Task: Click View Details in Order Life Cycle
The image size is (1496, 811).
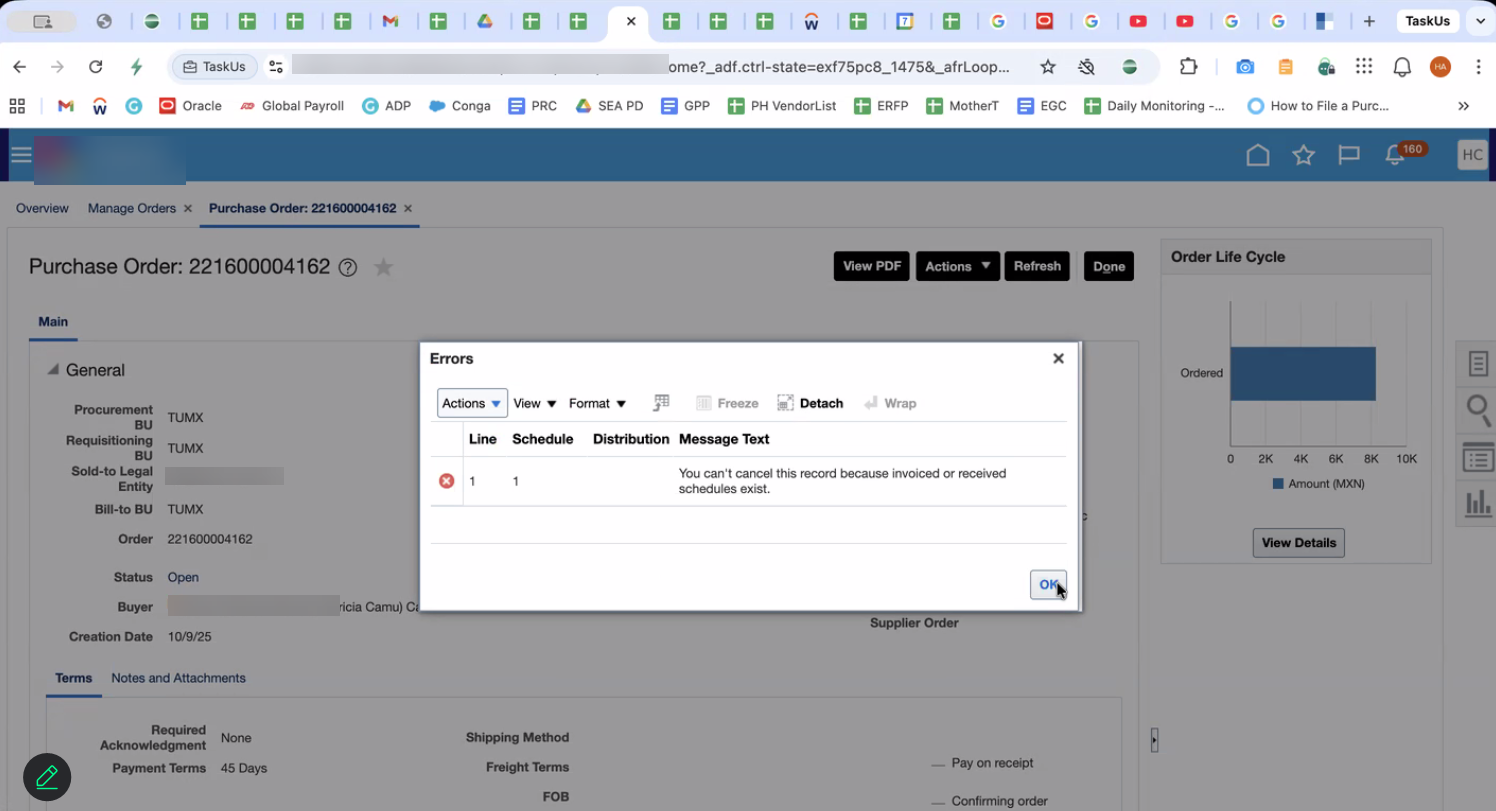Action: pos(1299,543)
